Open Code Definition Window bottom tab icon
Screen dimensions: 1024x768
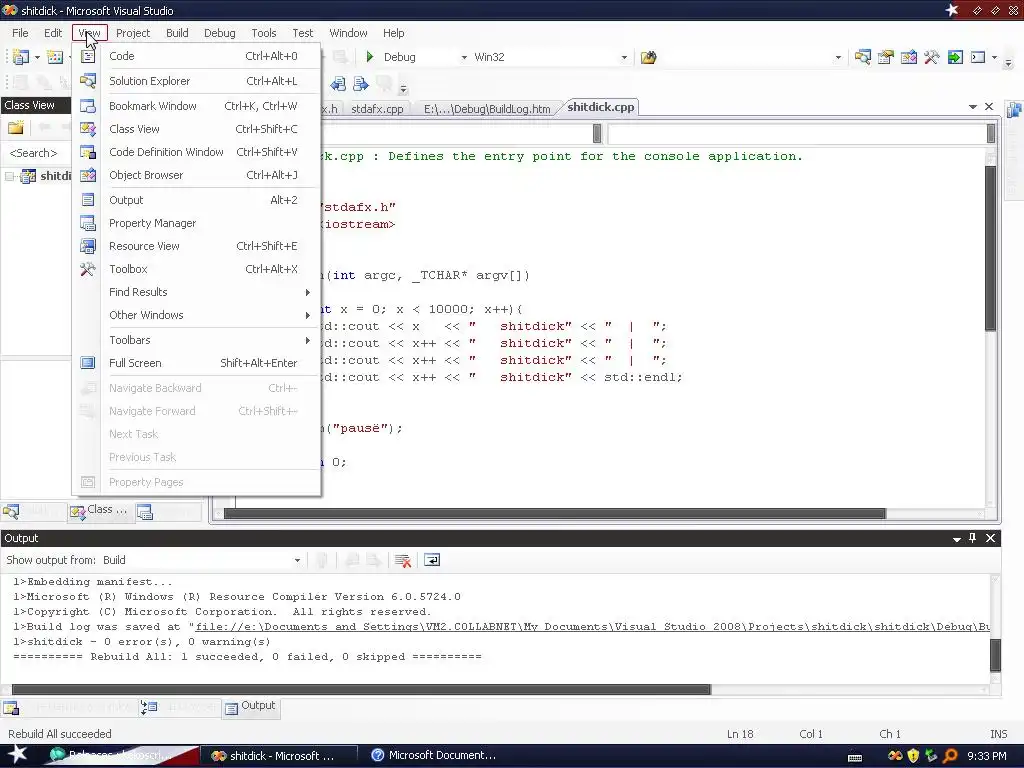(x=11, y=708)
